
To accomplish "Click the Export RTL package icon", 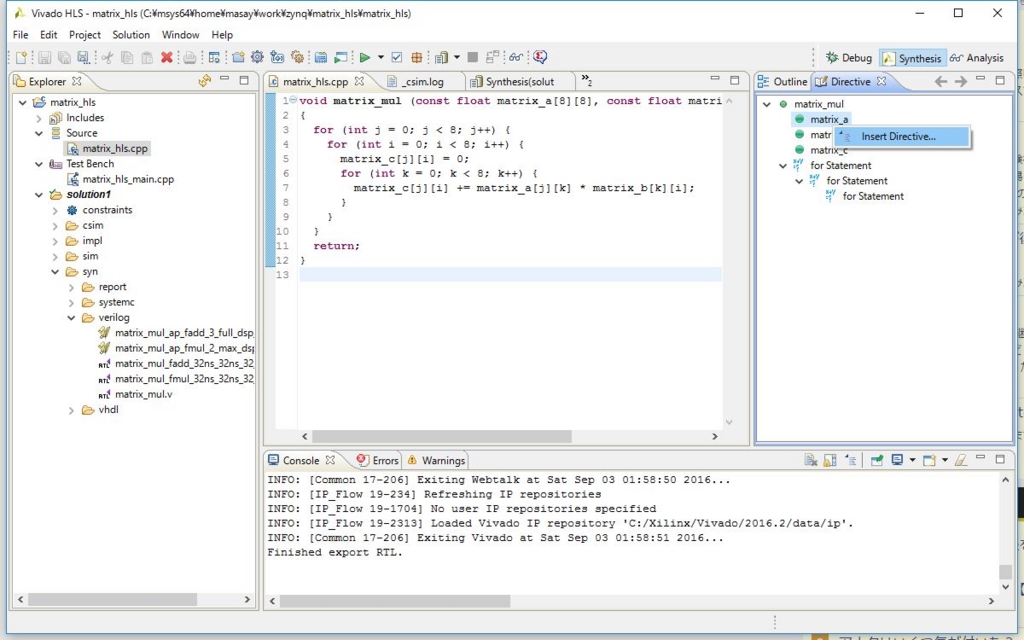I will [417, 58].
